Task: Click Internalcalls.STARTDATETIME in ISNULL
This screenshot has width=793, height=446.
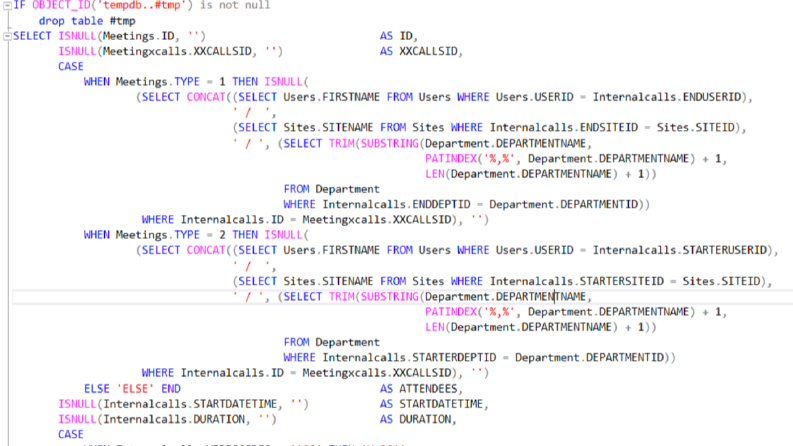Action: [190, 404]
